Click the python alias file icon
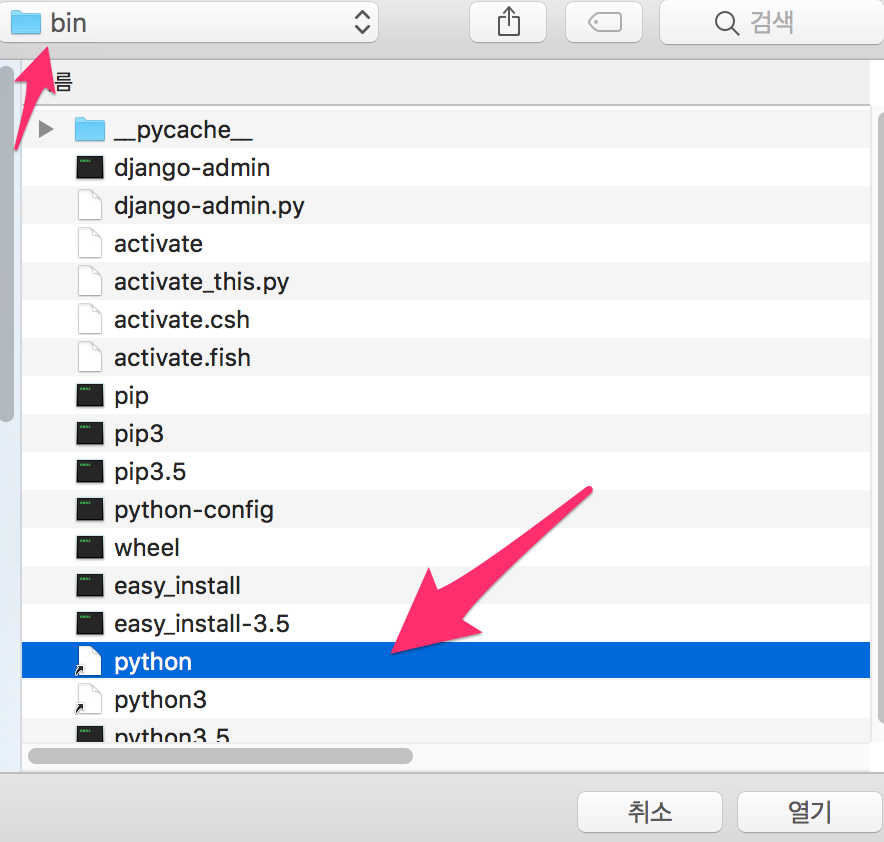This screenshot has width=884, height=842. [x=89, y=661]
